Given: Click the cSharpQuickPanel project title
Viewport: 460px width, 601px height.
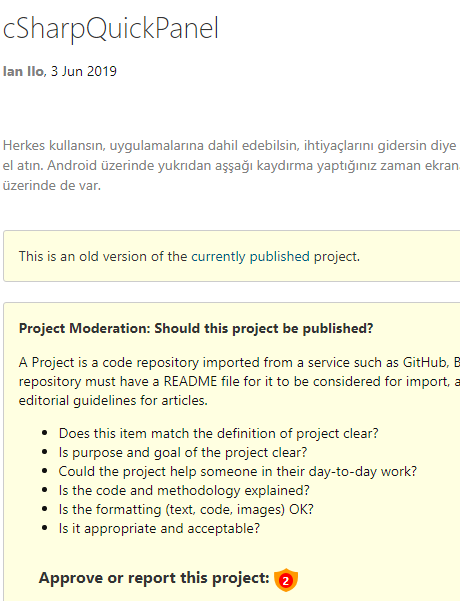Looking at the screenshot, I should click(x=111, y=28).
